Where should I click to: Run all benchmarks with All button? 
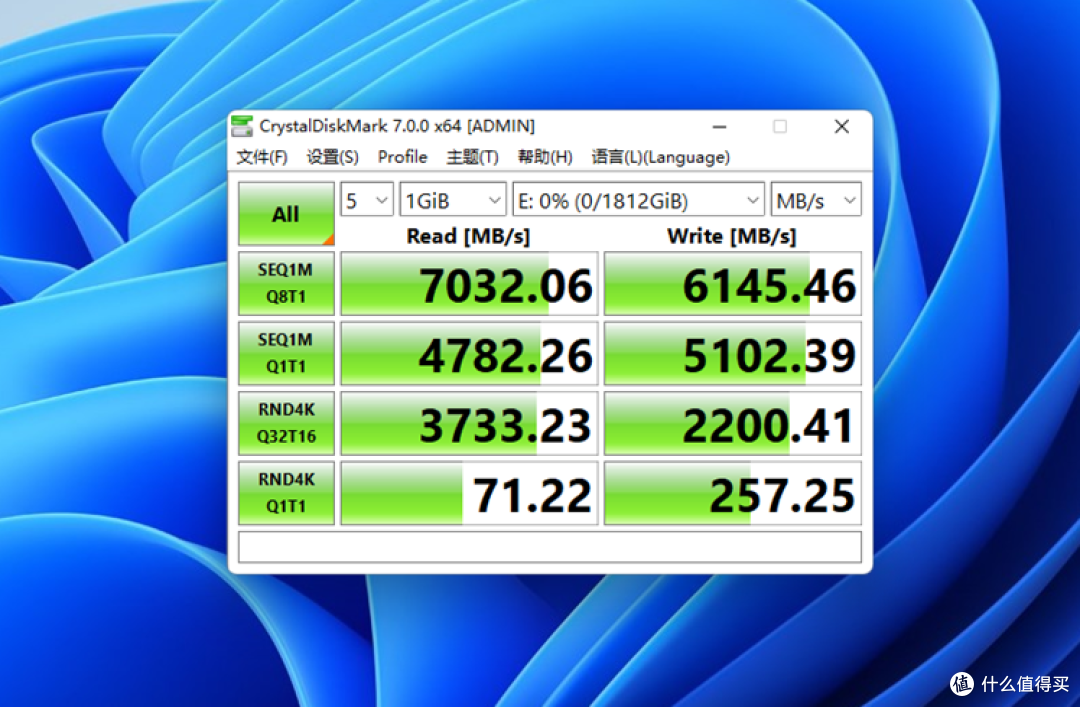(x=287, y=214)
